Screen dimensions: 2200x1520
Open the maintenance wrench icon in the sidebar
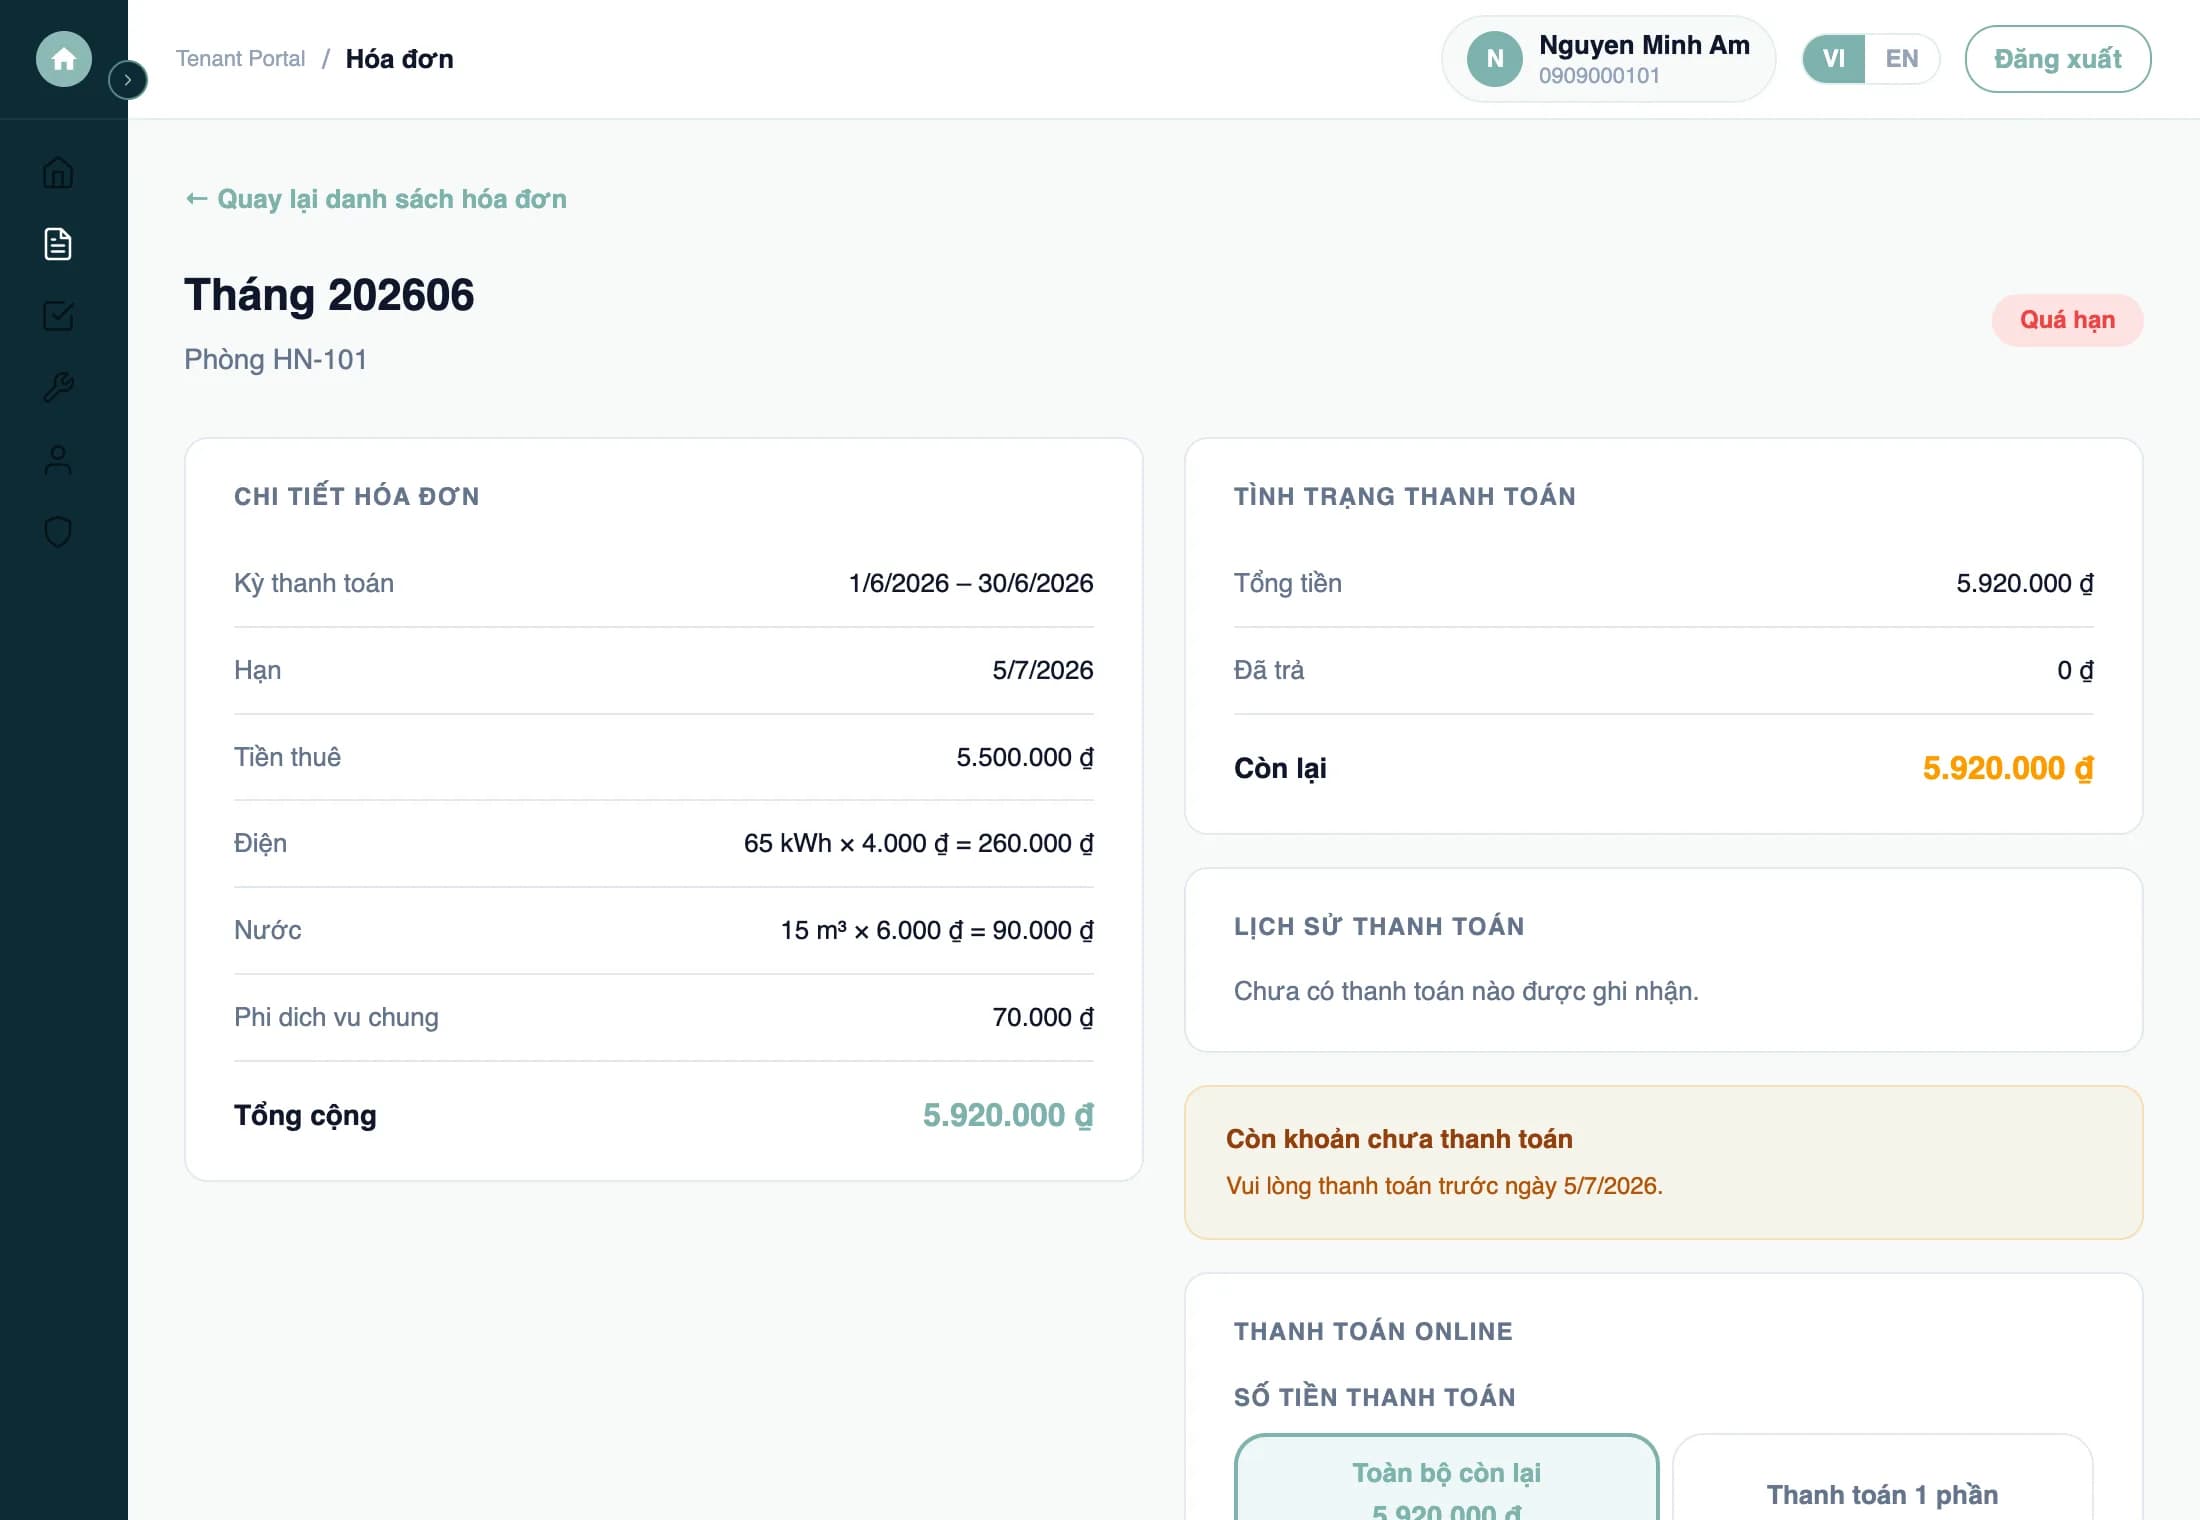(x=58, y=388)
